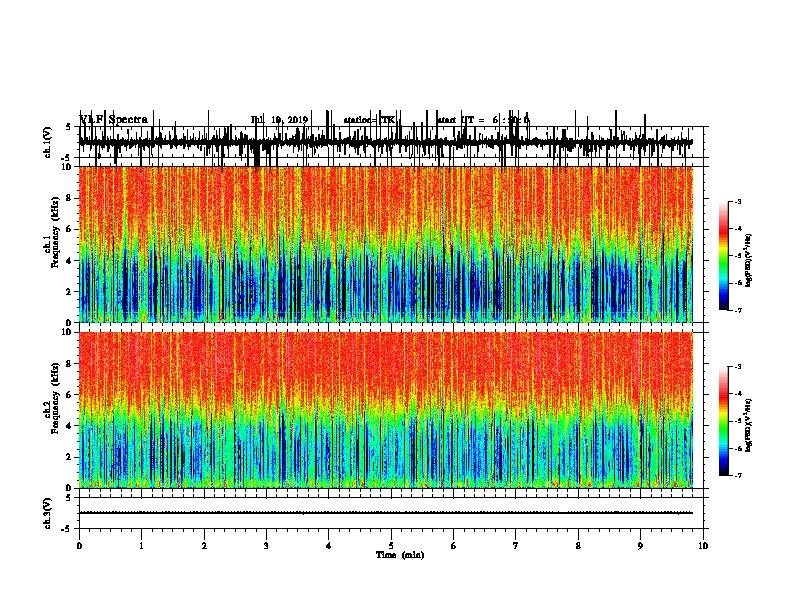The height and width of the screenshot is (612, 792).
Task: Click the '-3' label on ch.2 colorbar
Action: [x=738, y=367]
